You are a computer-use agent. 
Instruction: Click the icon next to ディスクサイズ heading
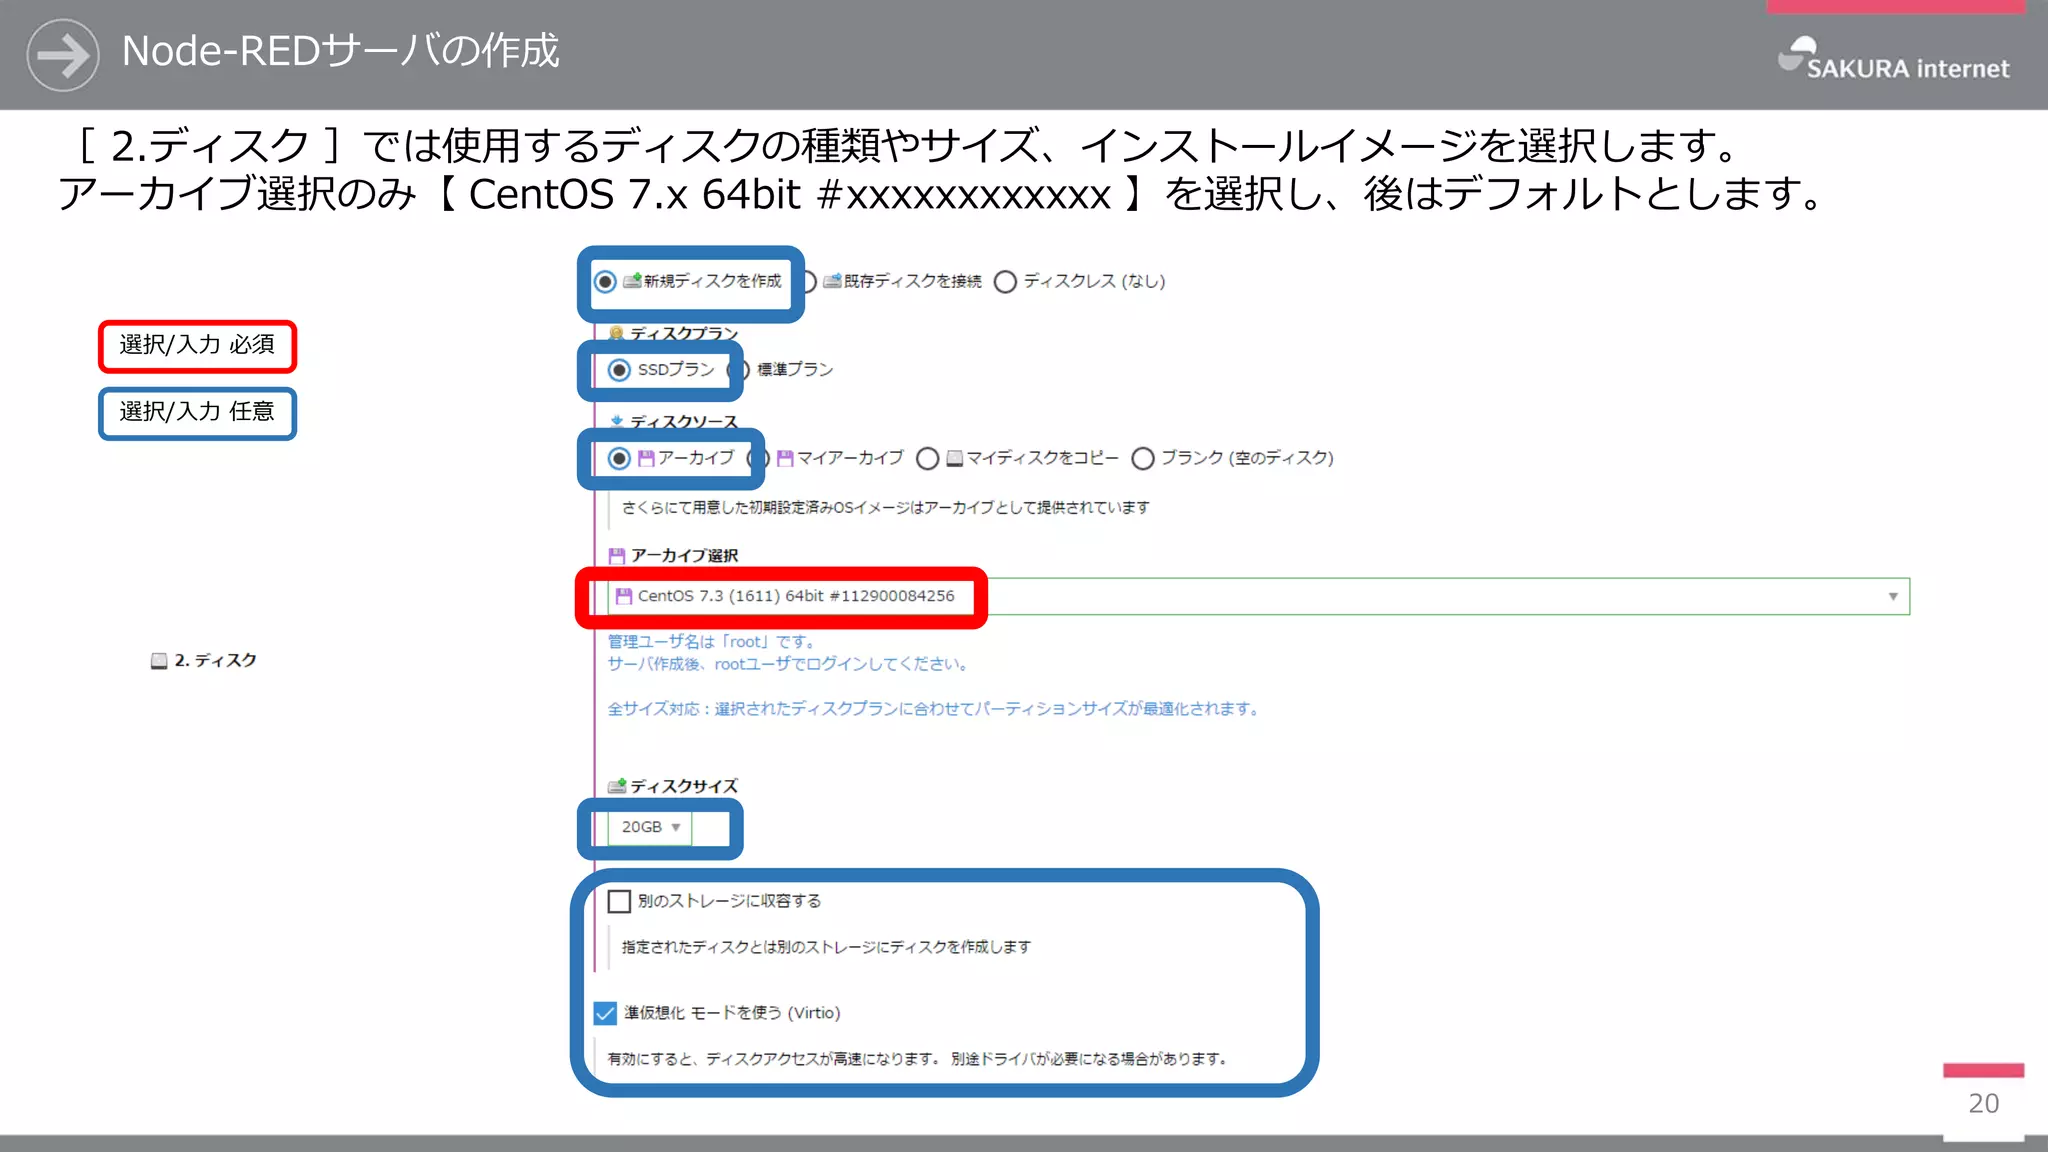(x=617, y=786)
